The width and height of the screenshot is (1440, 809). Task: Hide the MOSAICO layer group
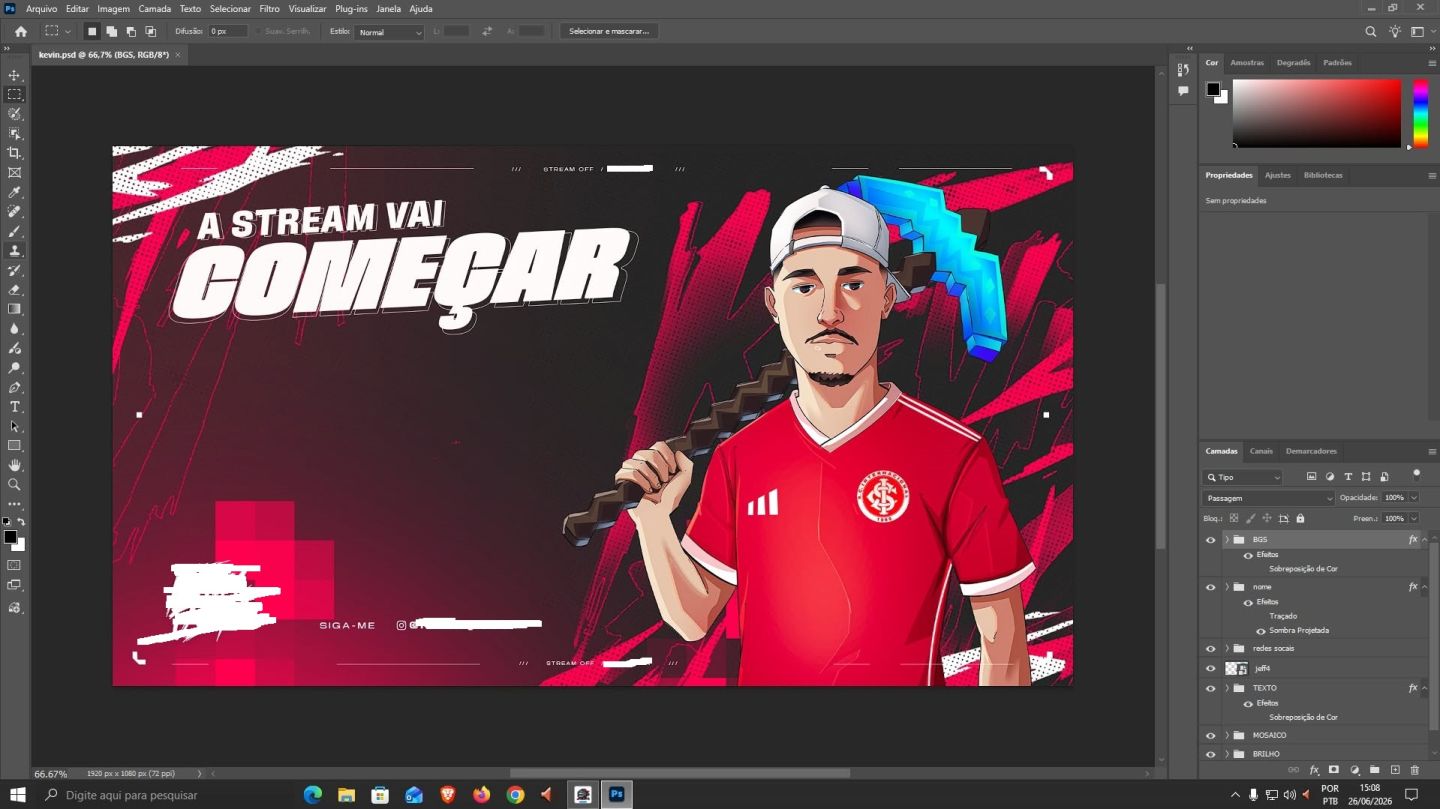coord(1210,735)
